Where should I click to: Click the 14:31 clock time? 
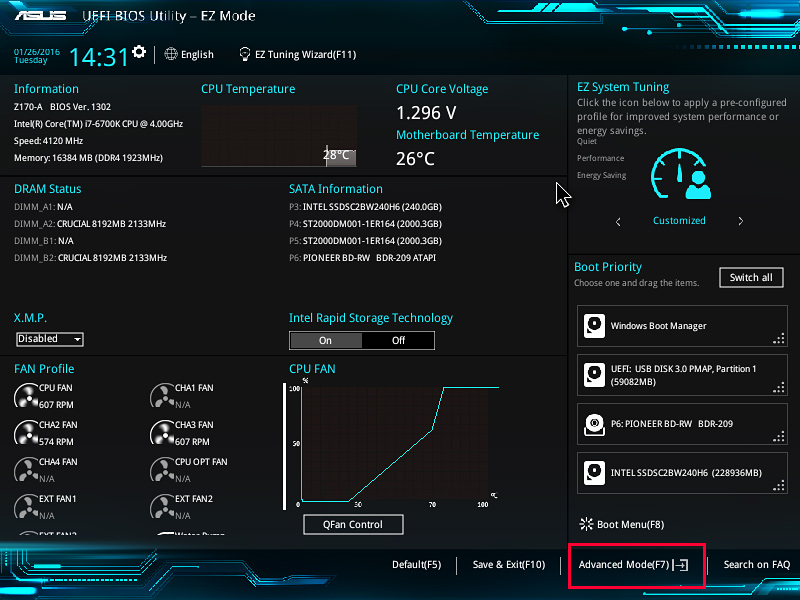pos(98,57)
